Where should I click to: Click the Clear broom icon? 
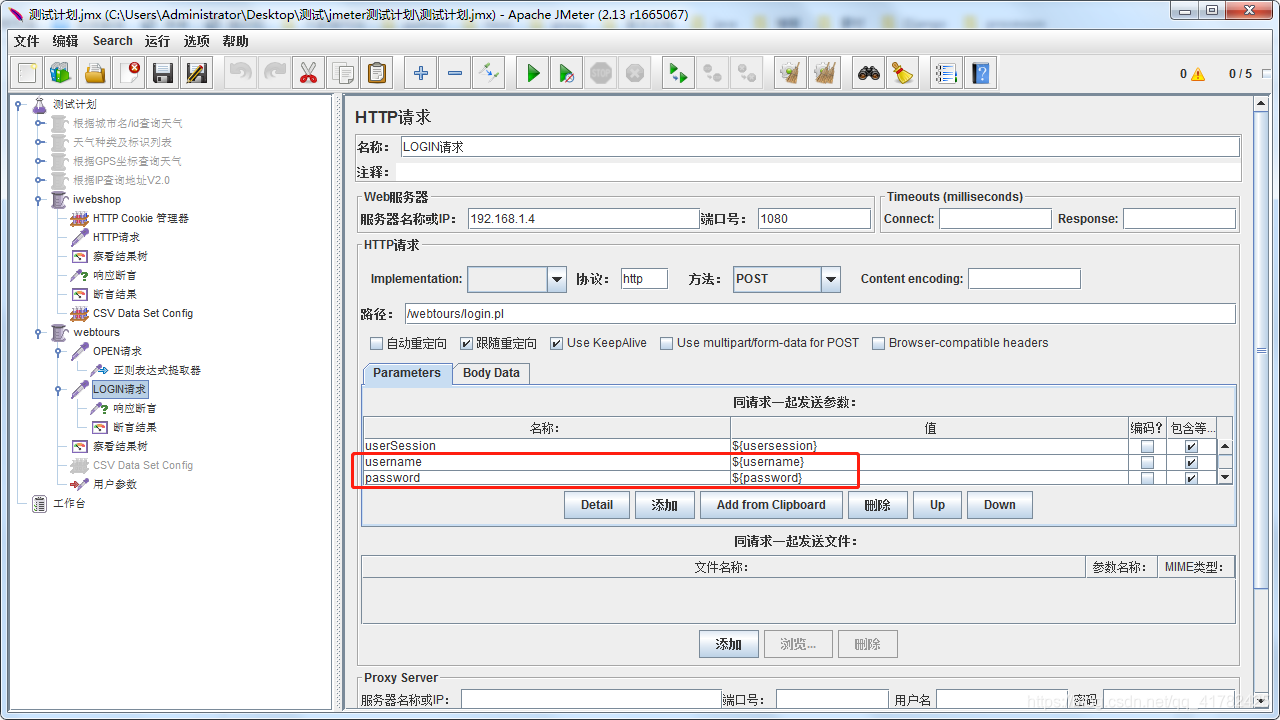791,73
